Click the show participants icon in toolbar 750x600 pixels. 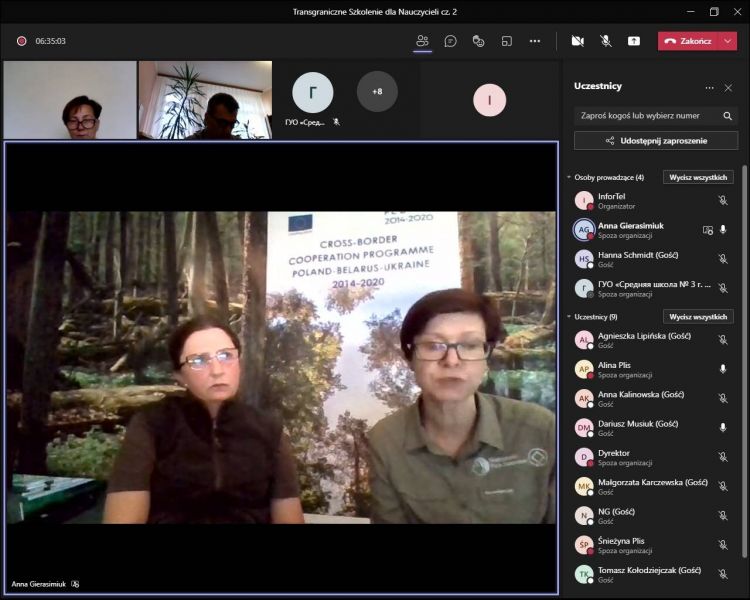422,41
